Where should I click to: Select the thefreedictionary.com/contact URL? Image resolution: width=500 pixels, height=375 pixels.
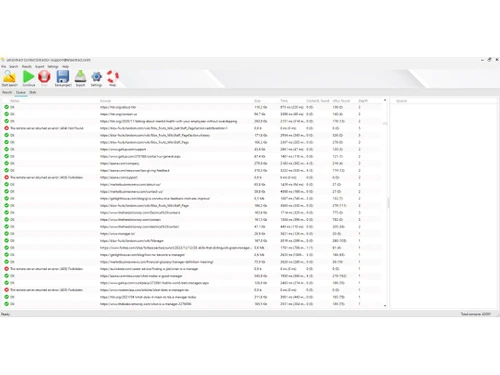130,219
